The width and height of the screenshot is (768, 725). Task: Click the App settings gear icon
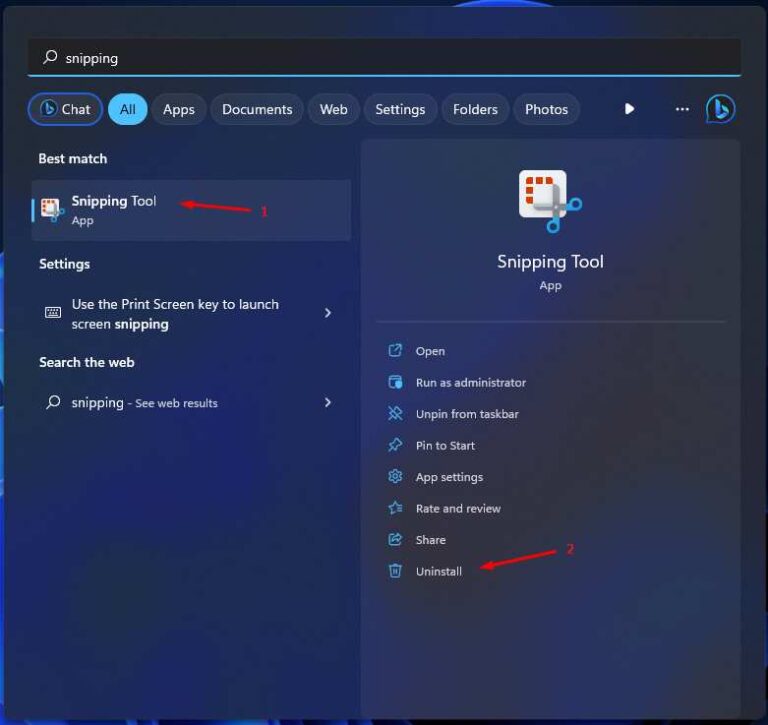(395, 476)
